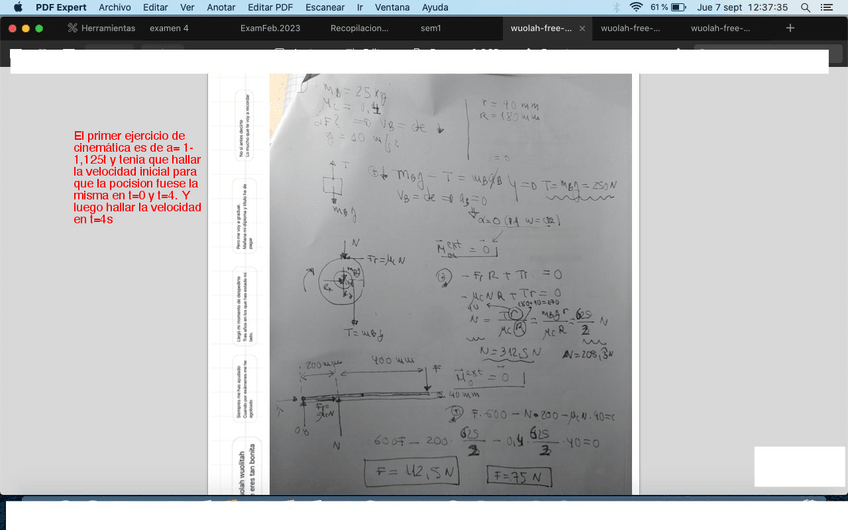Screen dimensions: 848x530
Task: Click the date and time clock
Action: click(x=742, y=7)
